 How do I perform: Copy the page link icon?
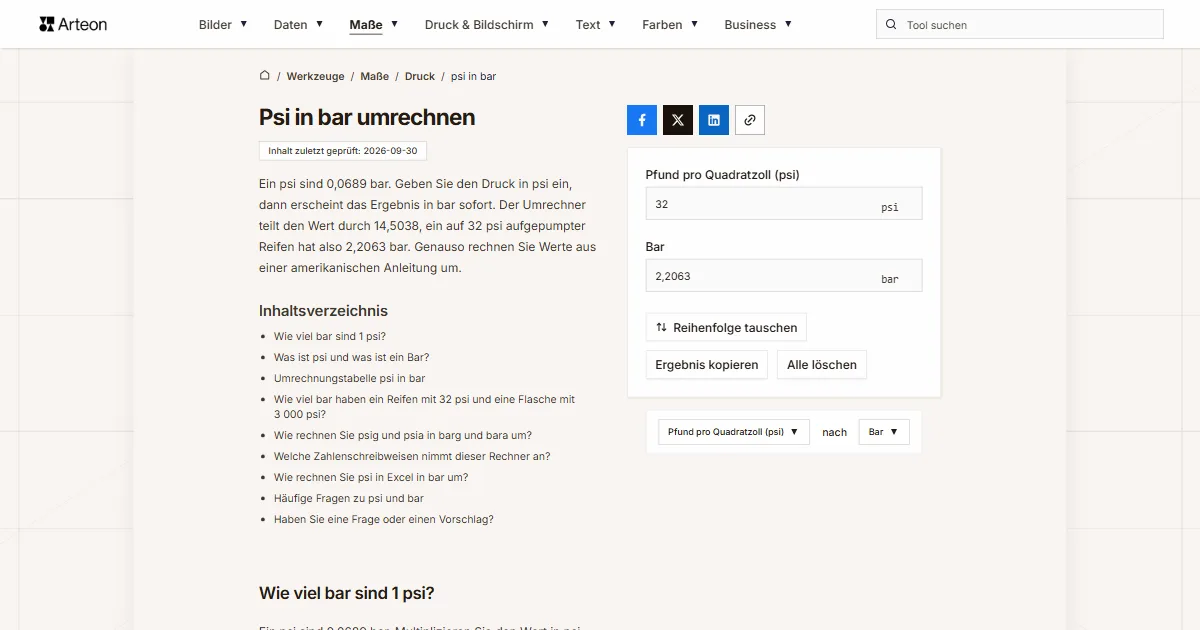point(750,120)
